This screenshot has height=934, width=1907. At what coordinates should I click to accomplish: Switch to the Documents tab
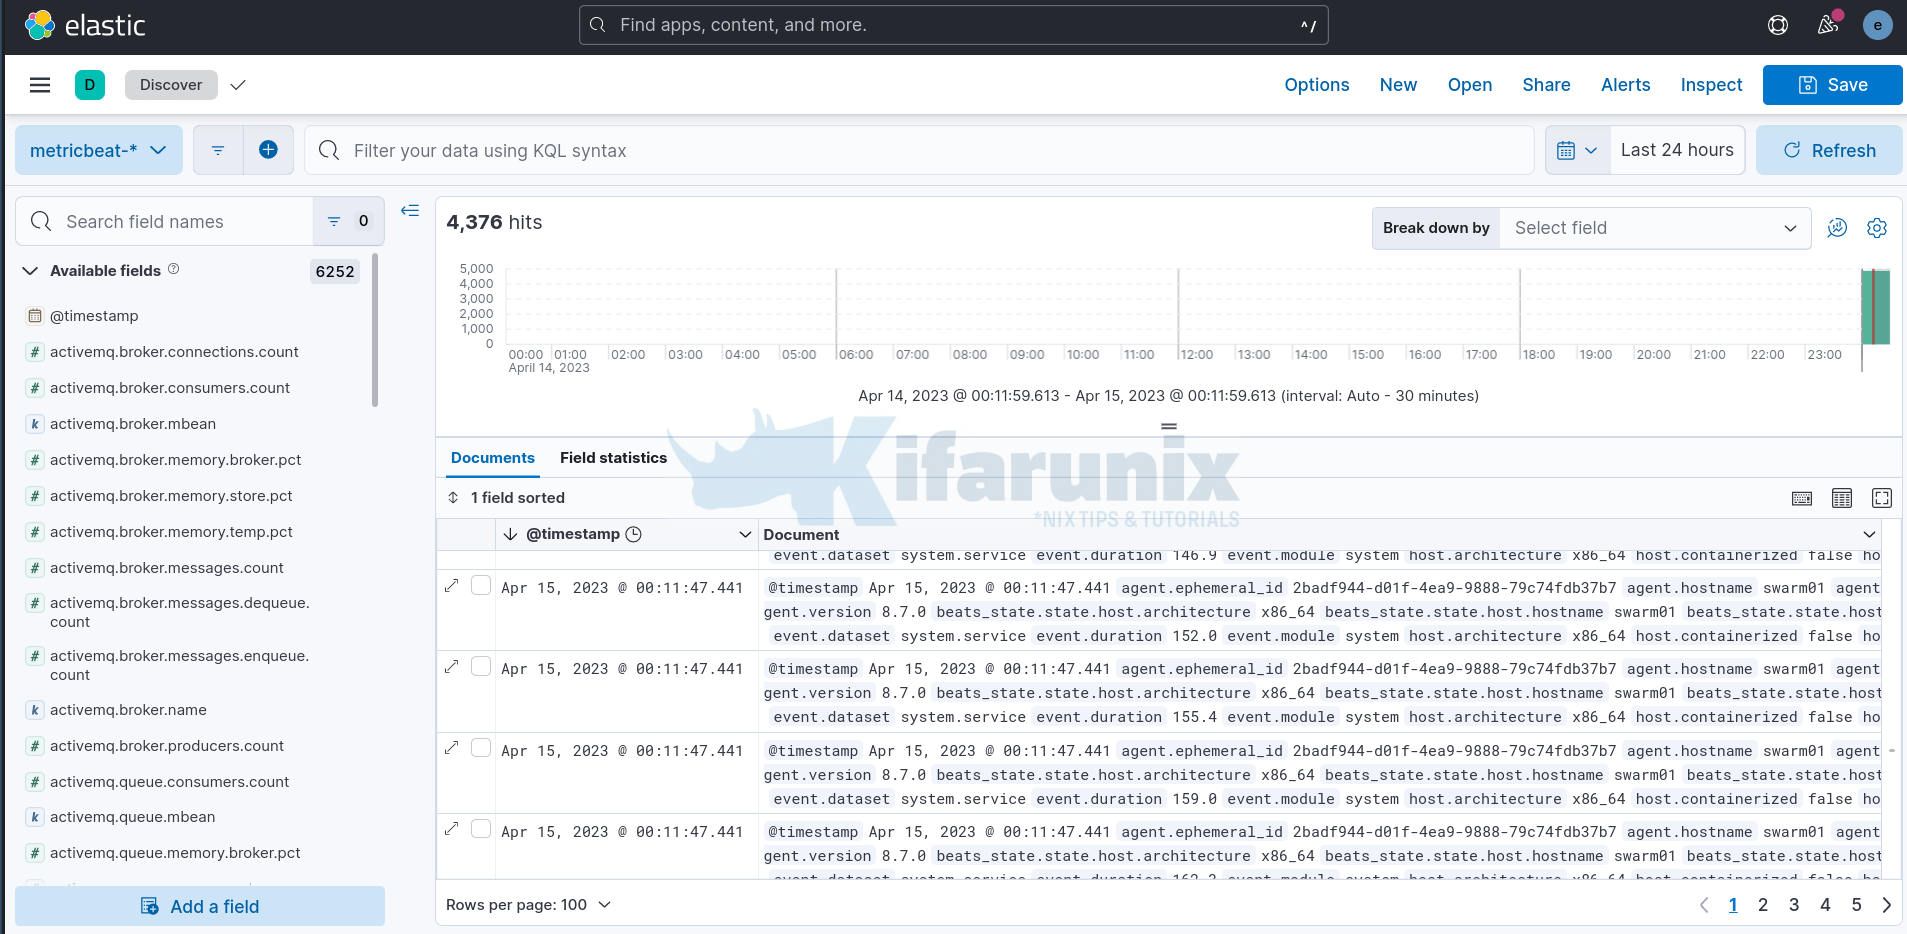point(493,458)
